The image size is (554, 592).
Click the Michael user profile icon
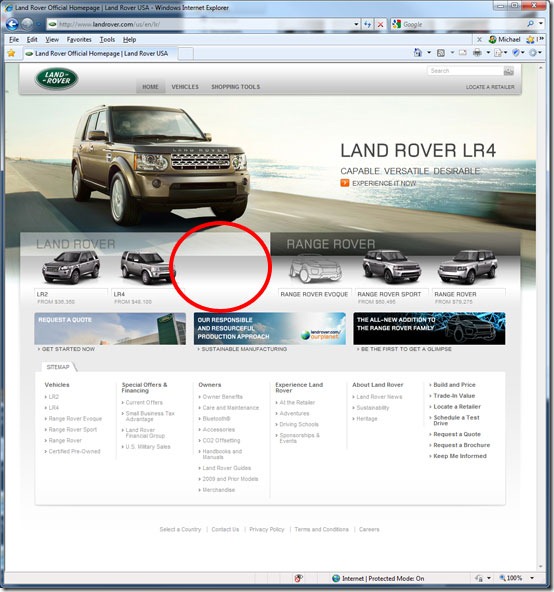[x=492, y=39]
